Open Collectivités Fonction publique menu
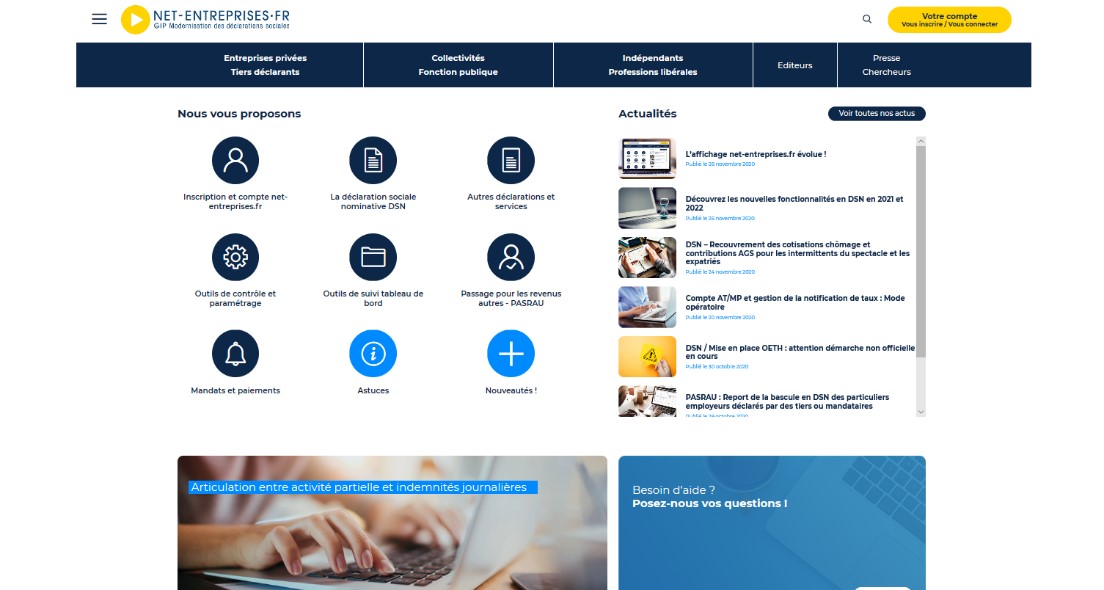This screenshot has width=1104, height=590. (x=458, y=65)
